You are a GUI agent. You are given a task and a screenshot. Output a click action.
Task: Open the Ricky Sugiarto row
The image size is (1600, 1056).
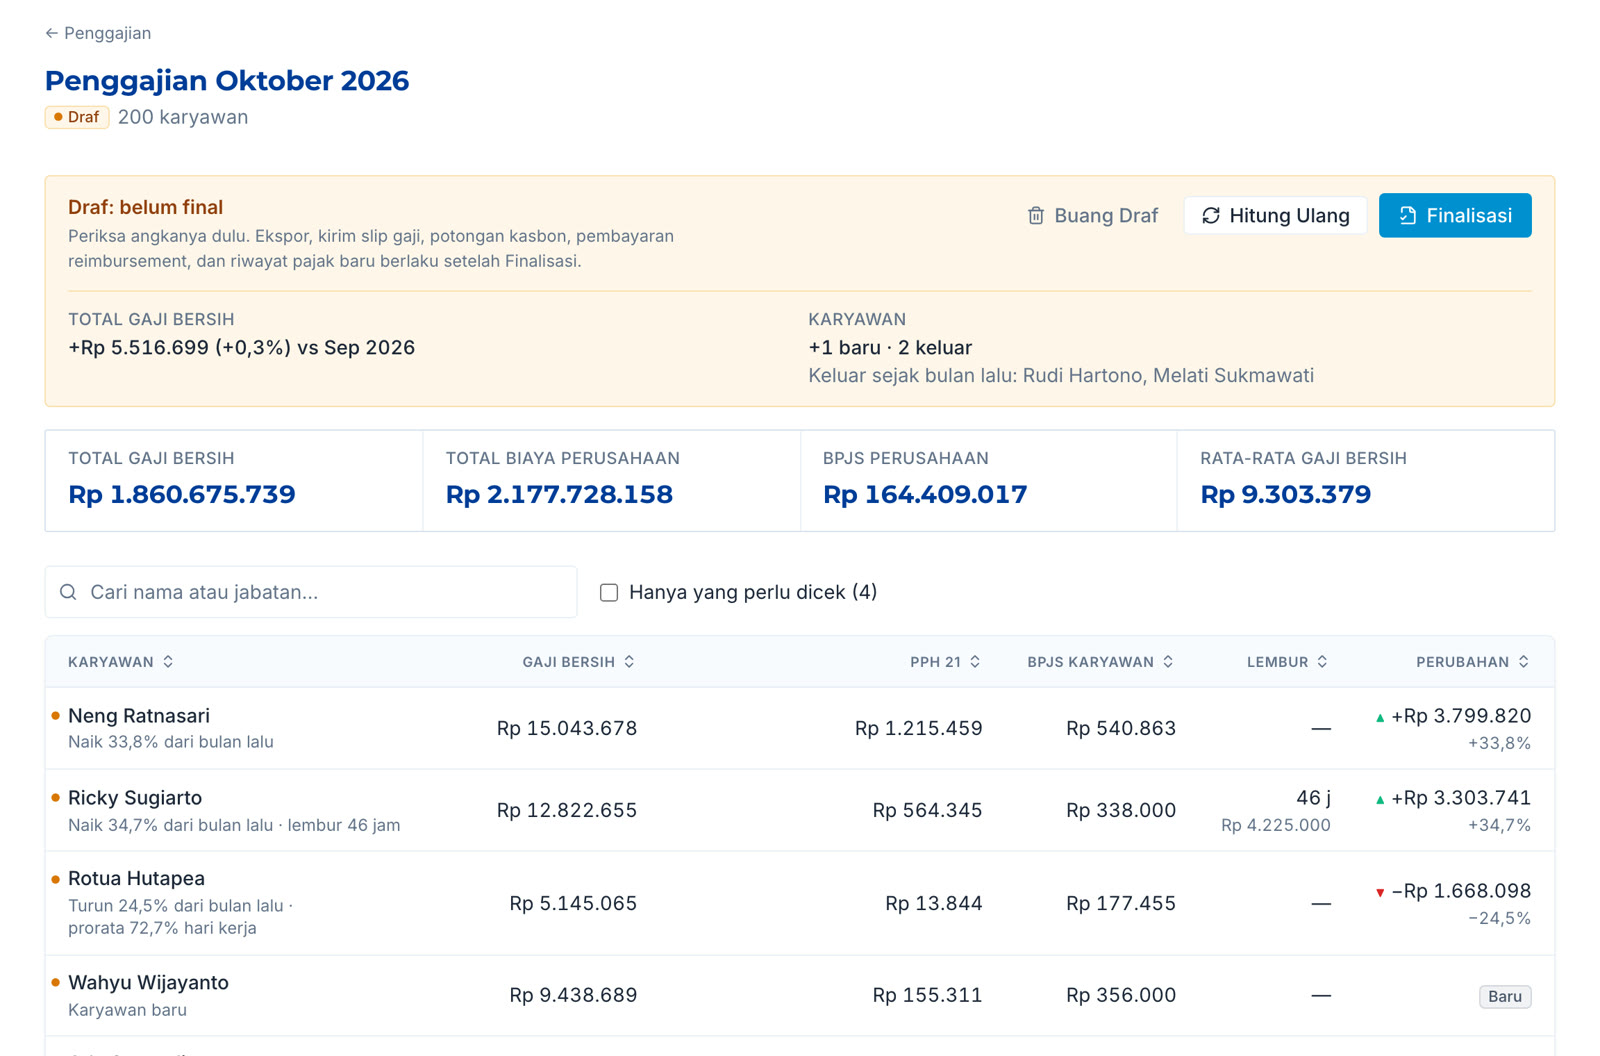coord(800,810)
